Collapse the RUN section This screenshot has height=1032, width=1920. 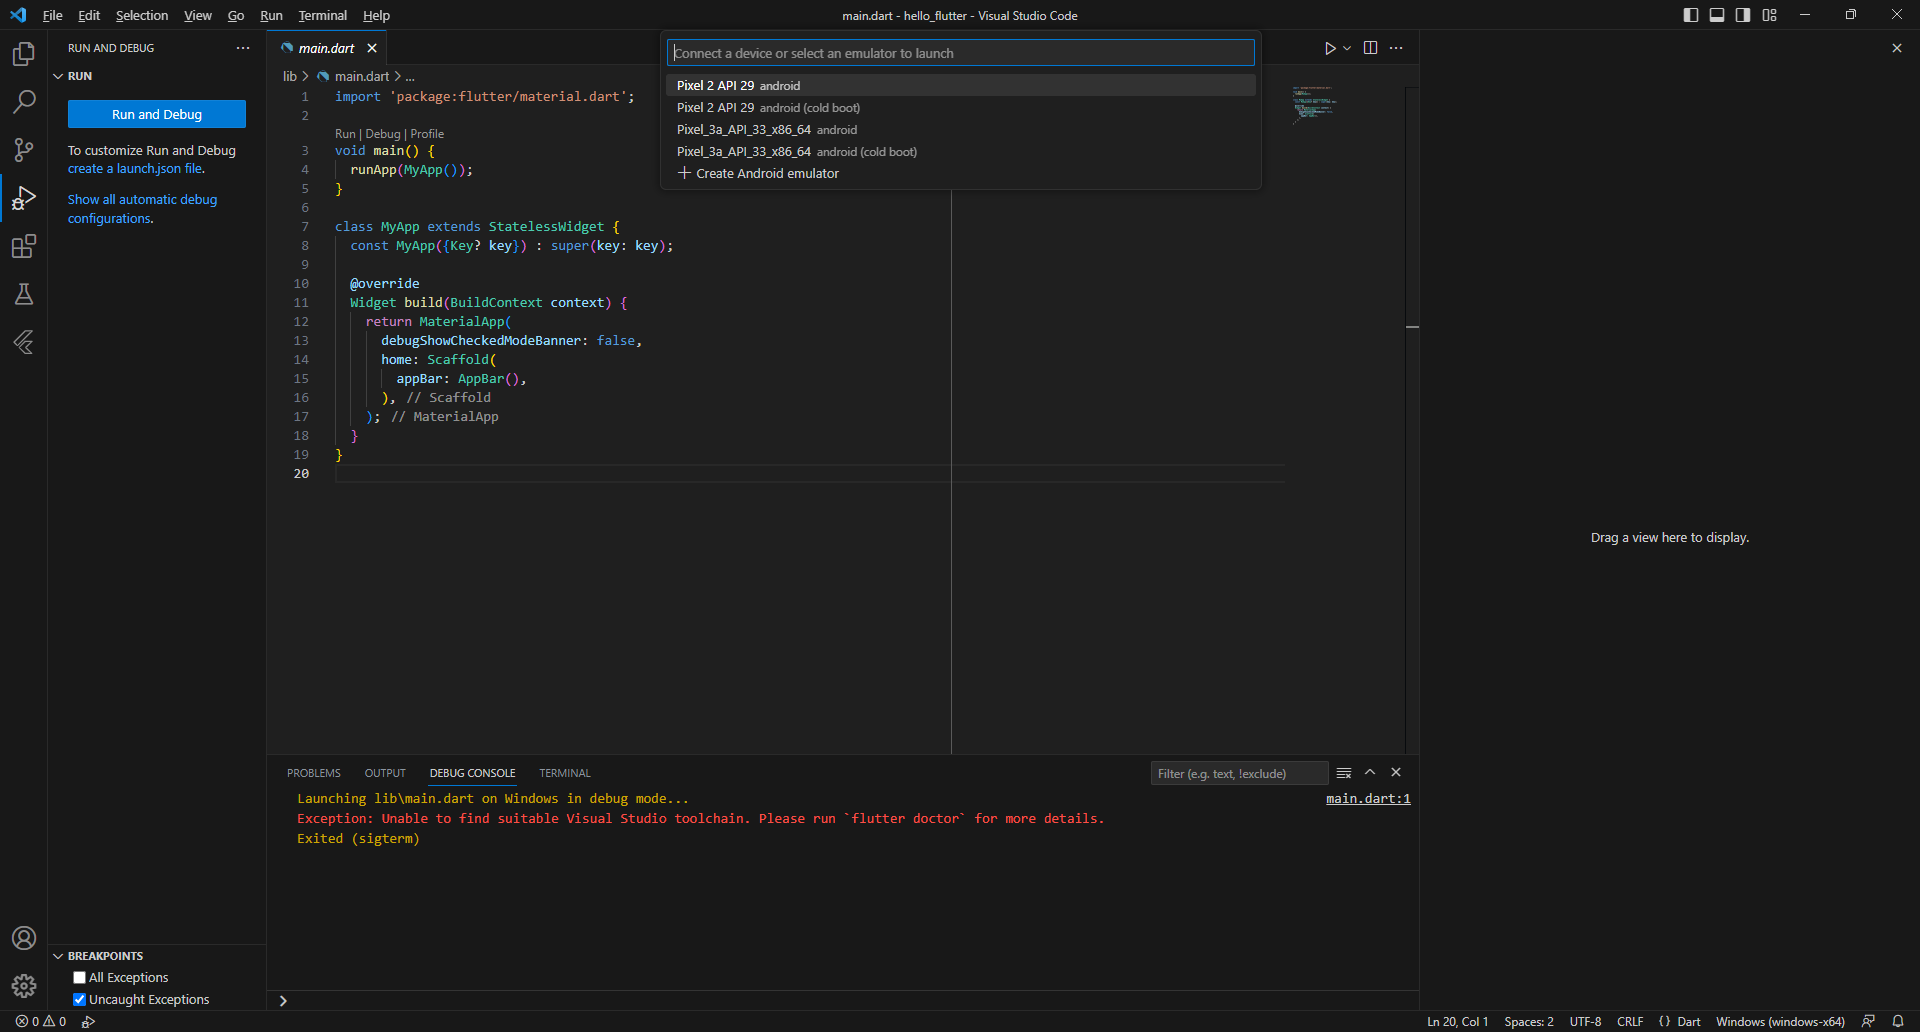point(72,76)
